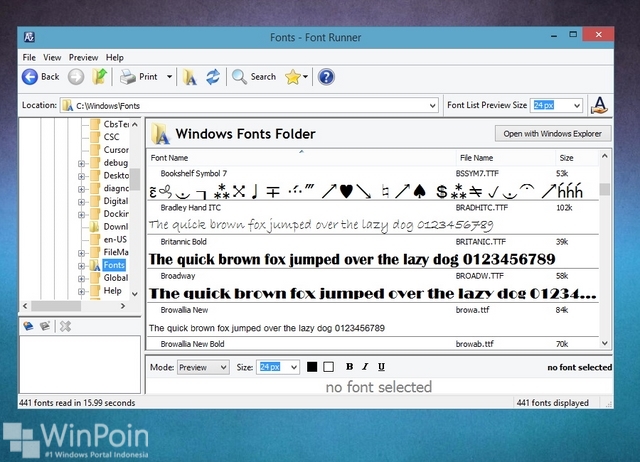Image resolution: width=640 pixels, height=462 pixels.
Task: Select the Browallia New font name
Action: [x=184, y=310]
